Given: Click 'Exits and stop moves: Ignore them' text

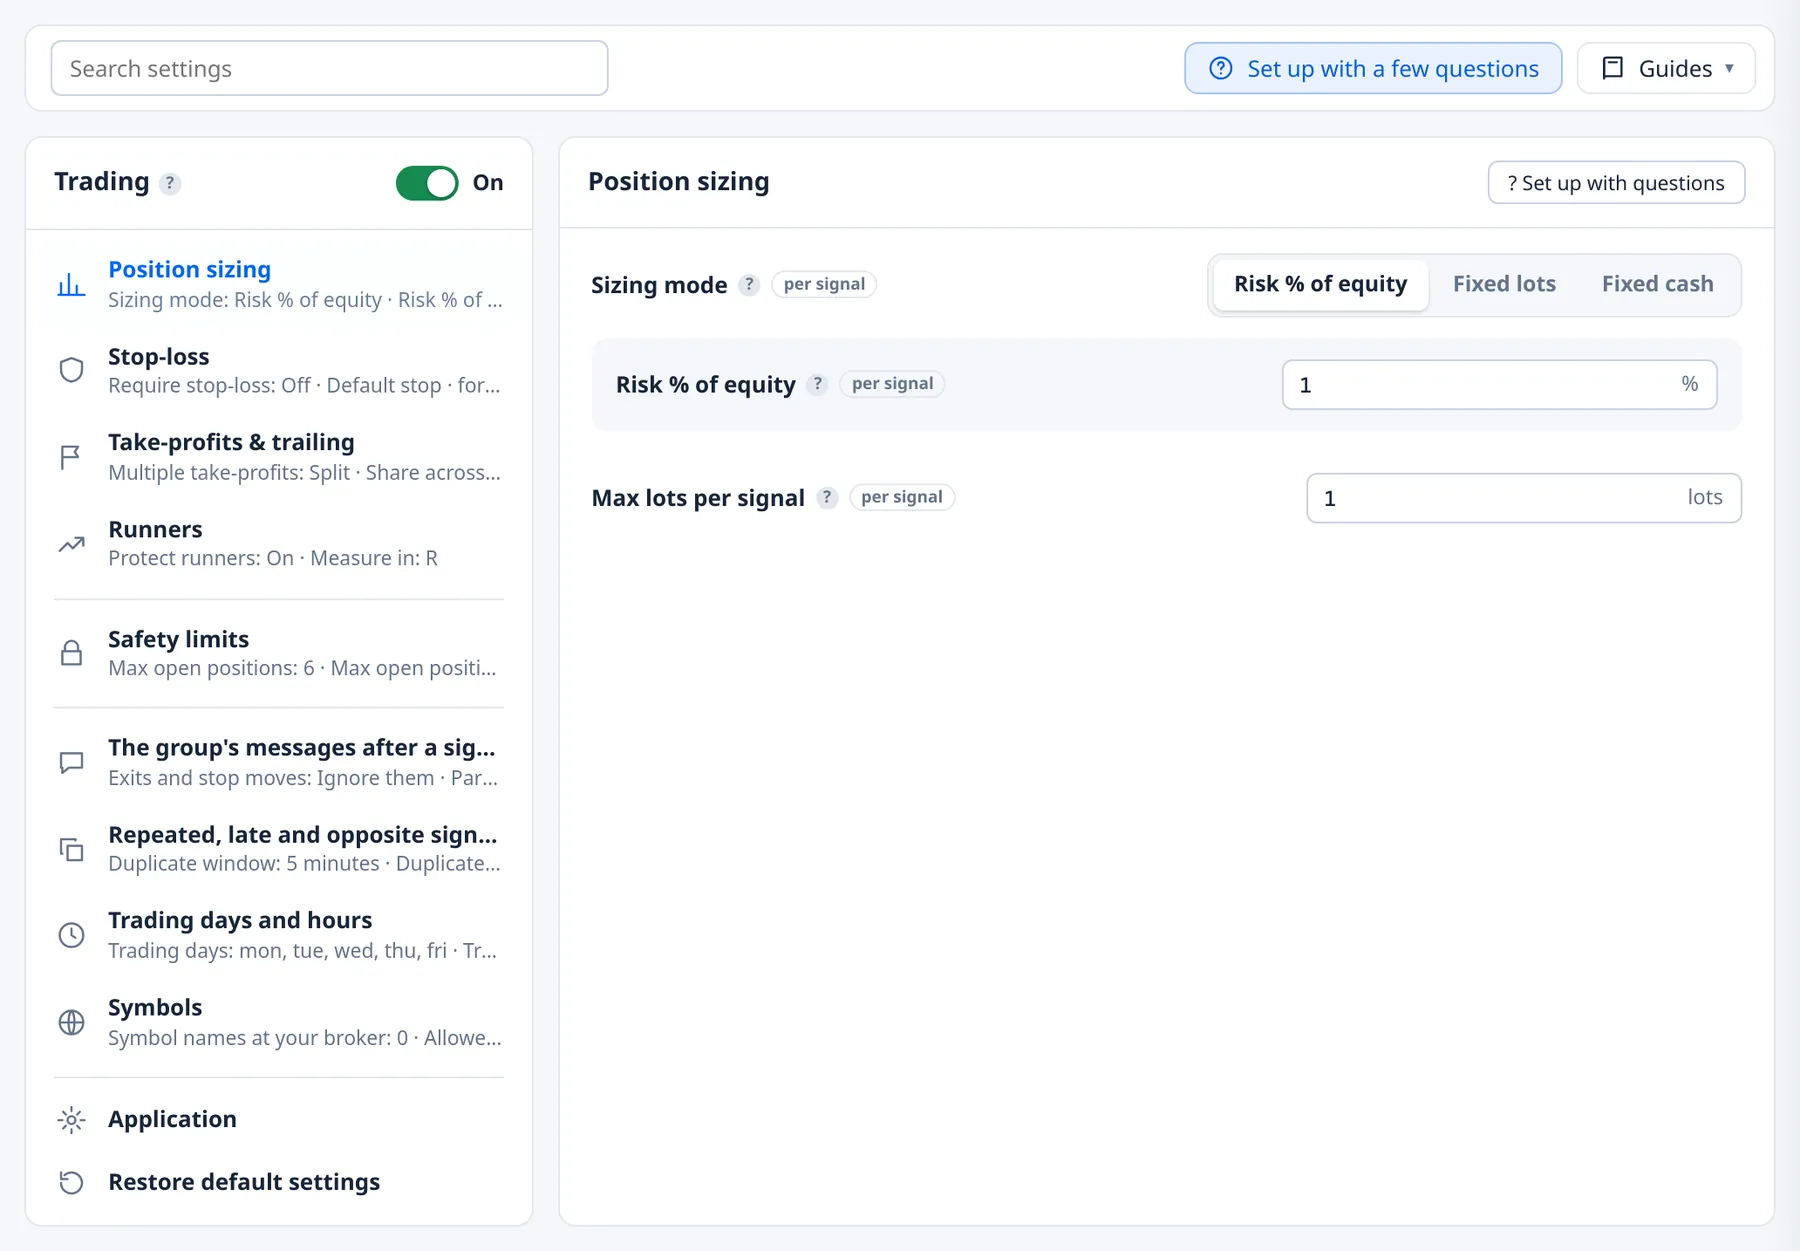Looking at the screenshot, I should [x=271, y=778].
